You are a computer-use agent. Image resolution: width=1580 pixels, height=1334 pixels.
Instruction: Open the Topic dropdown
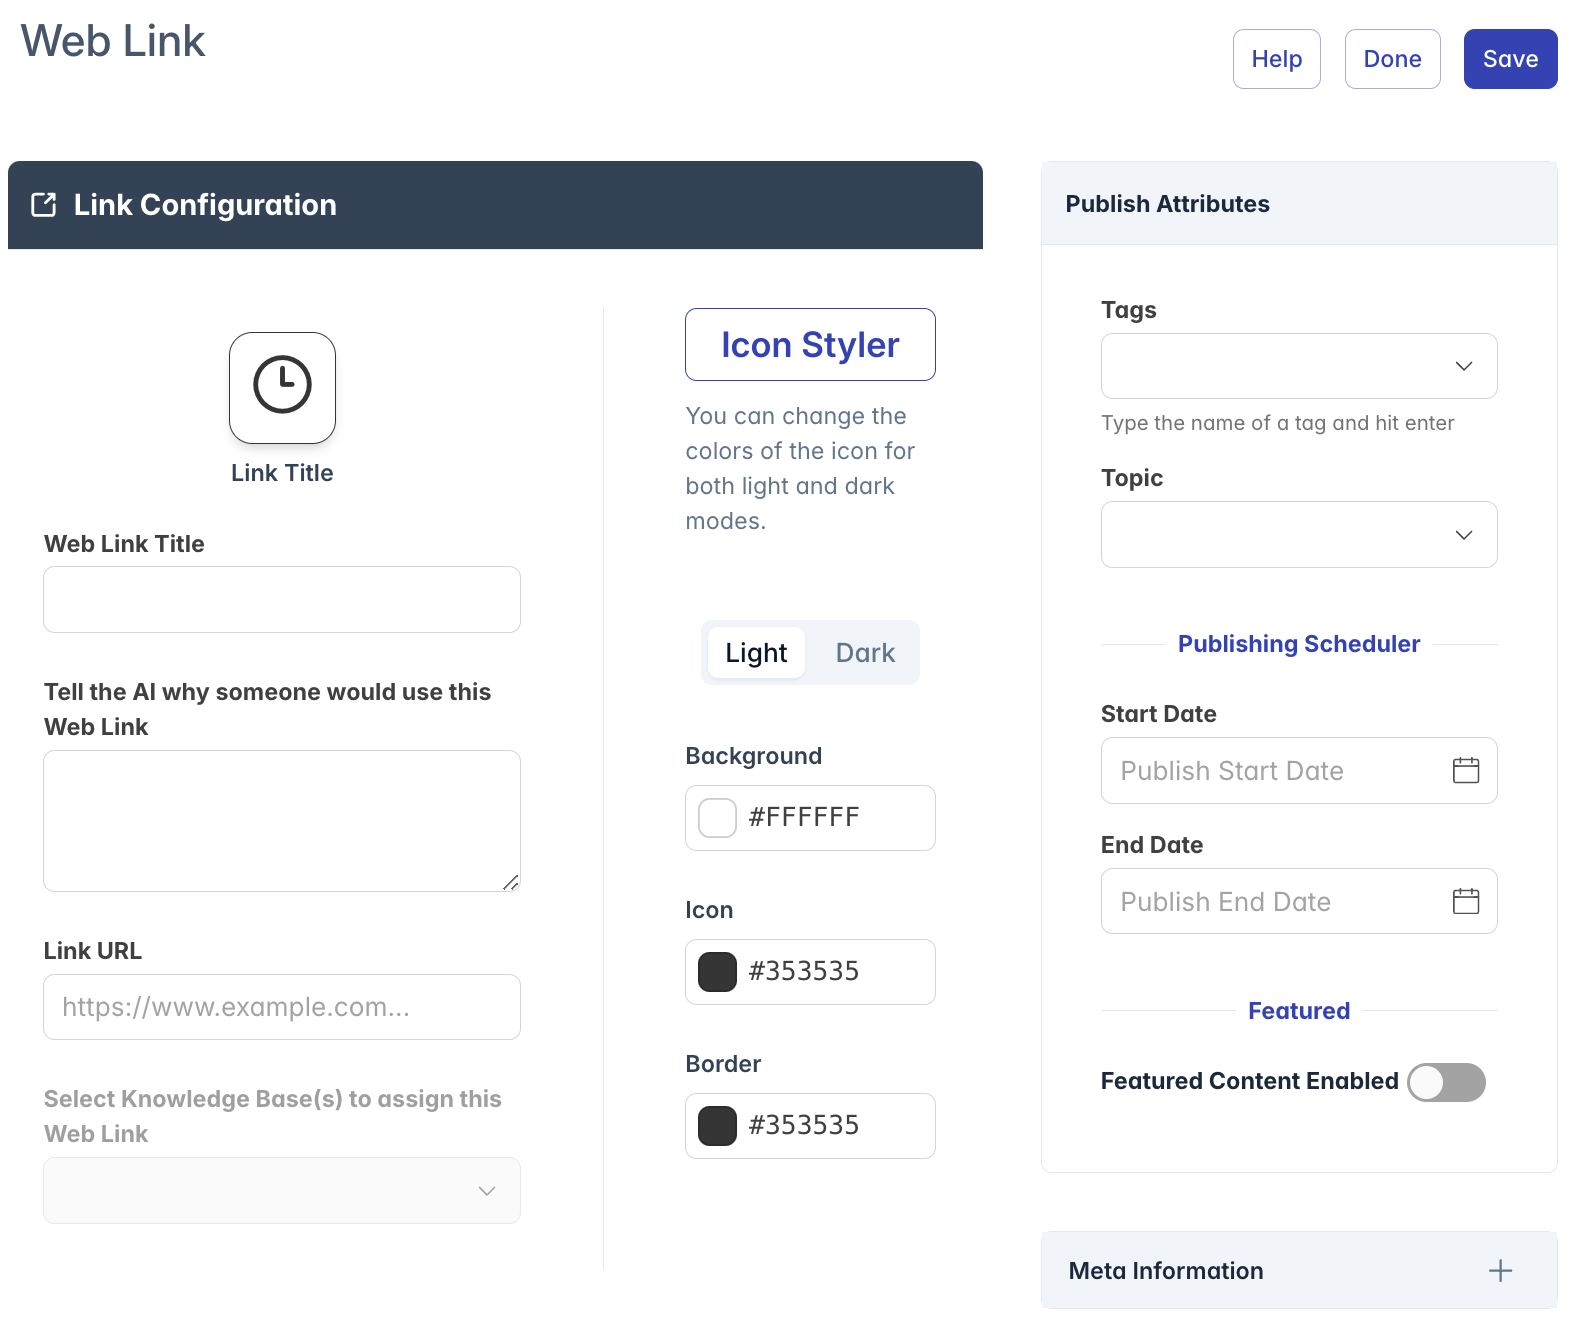click(1299, 535)
